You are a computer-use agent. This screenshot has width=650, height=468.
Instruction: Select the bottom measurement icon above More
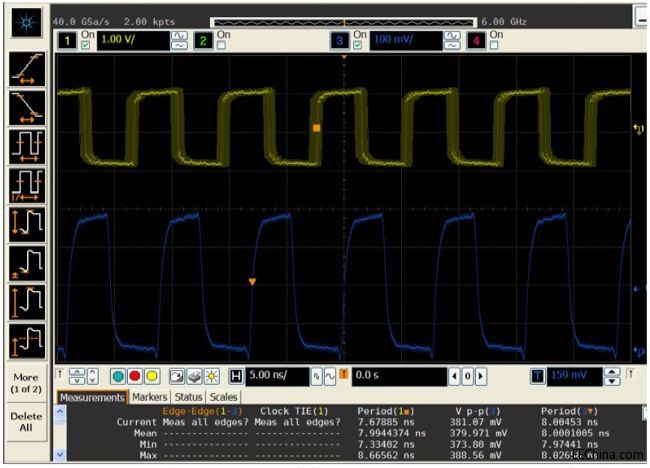[x=27, y=342]
